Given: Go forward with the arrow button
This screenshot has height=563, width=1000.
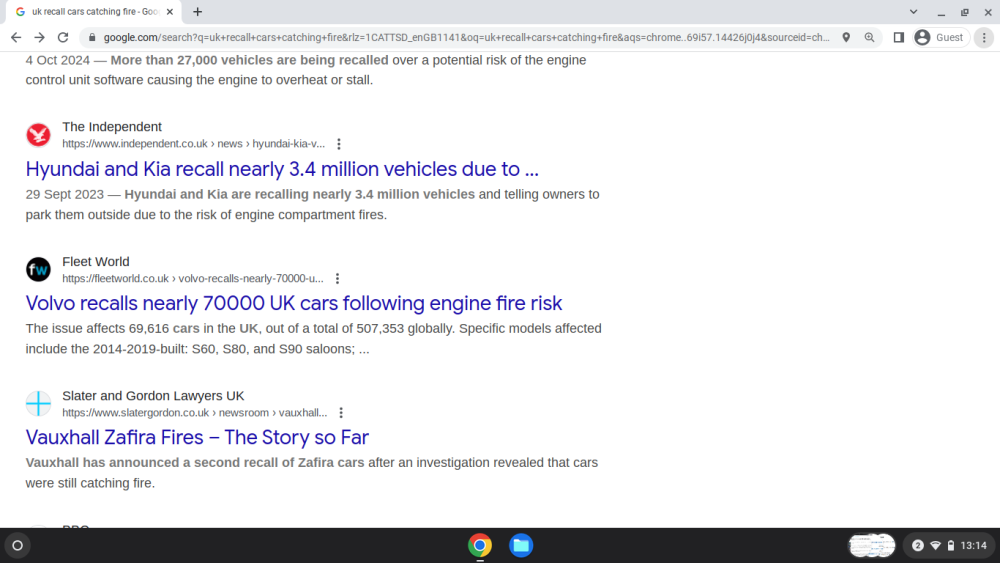Looking at the screenshot, I should tap(40, 38).
